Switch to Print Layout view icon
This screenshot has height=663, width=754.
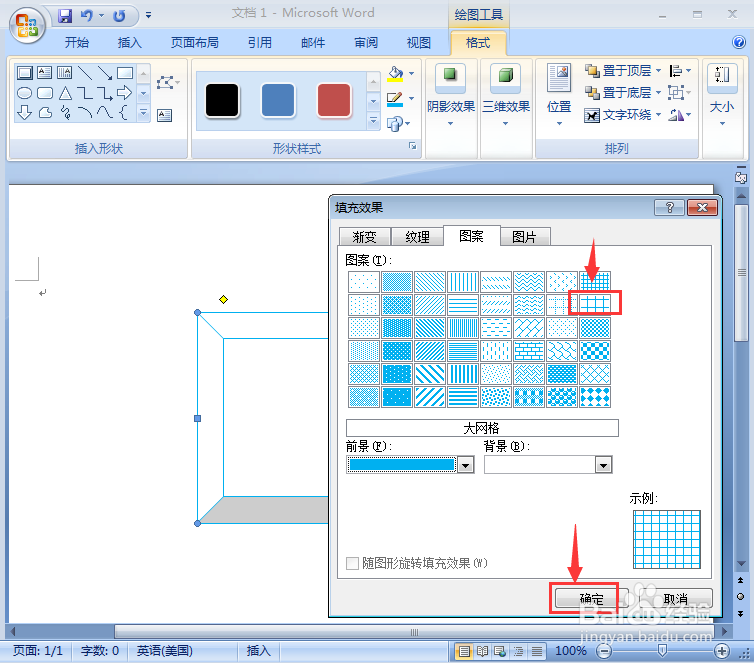click(x=464, y=651)
